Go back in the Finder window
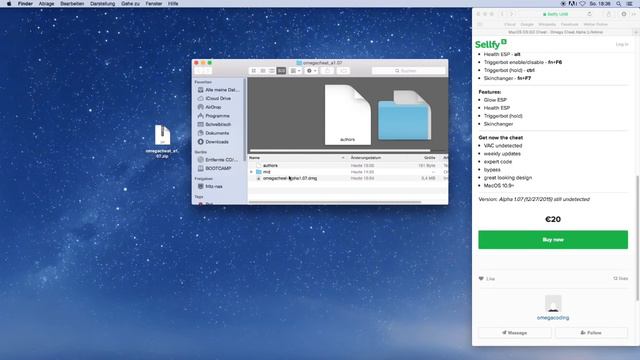 point(200,71)
